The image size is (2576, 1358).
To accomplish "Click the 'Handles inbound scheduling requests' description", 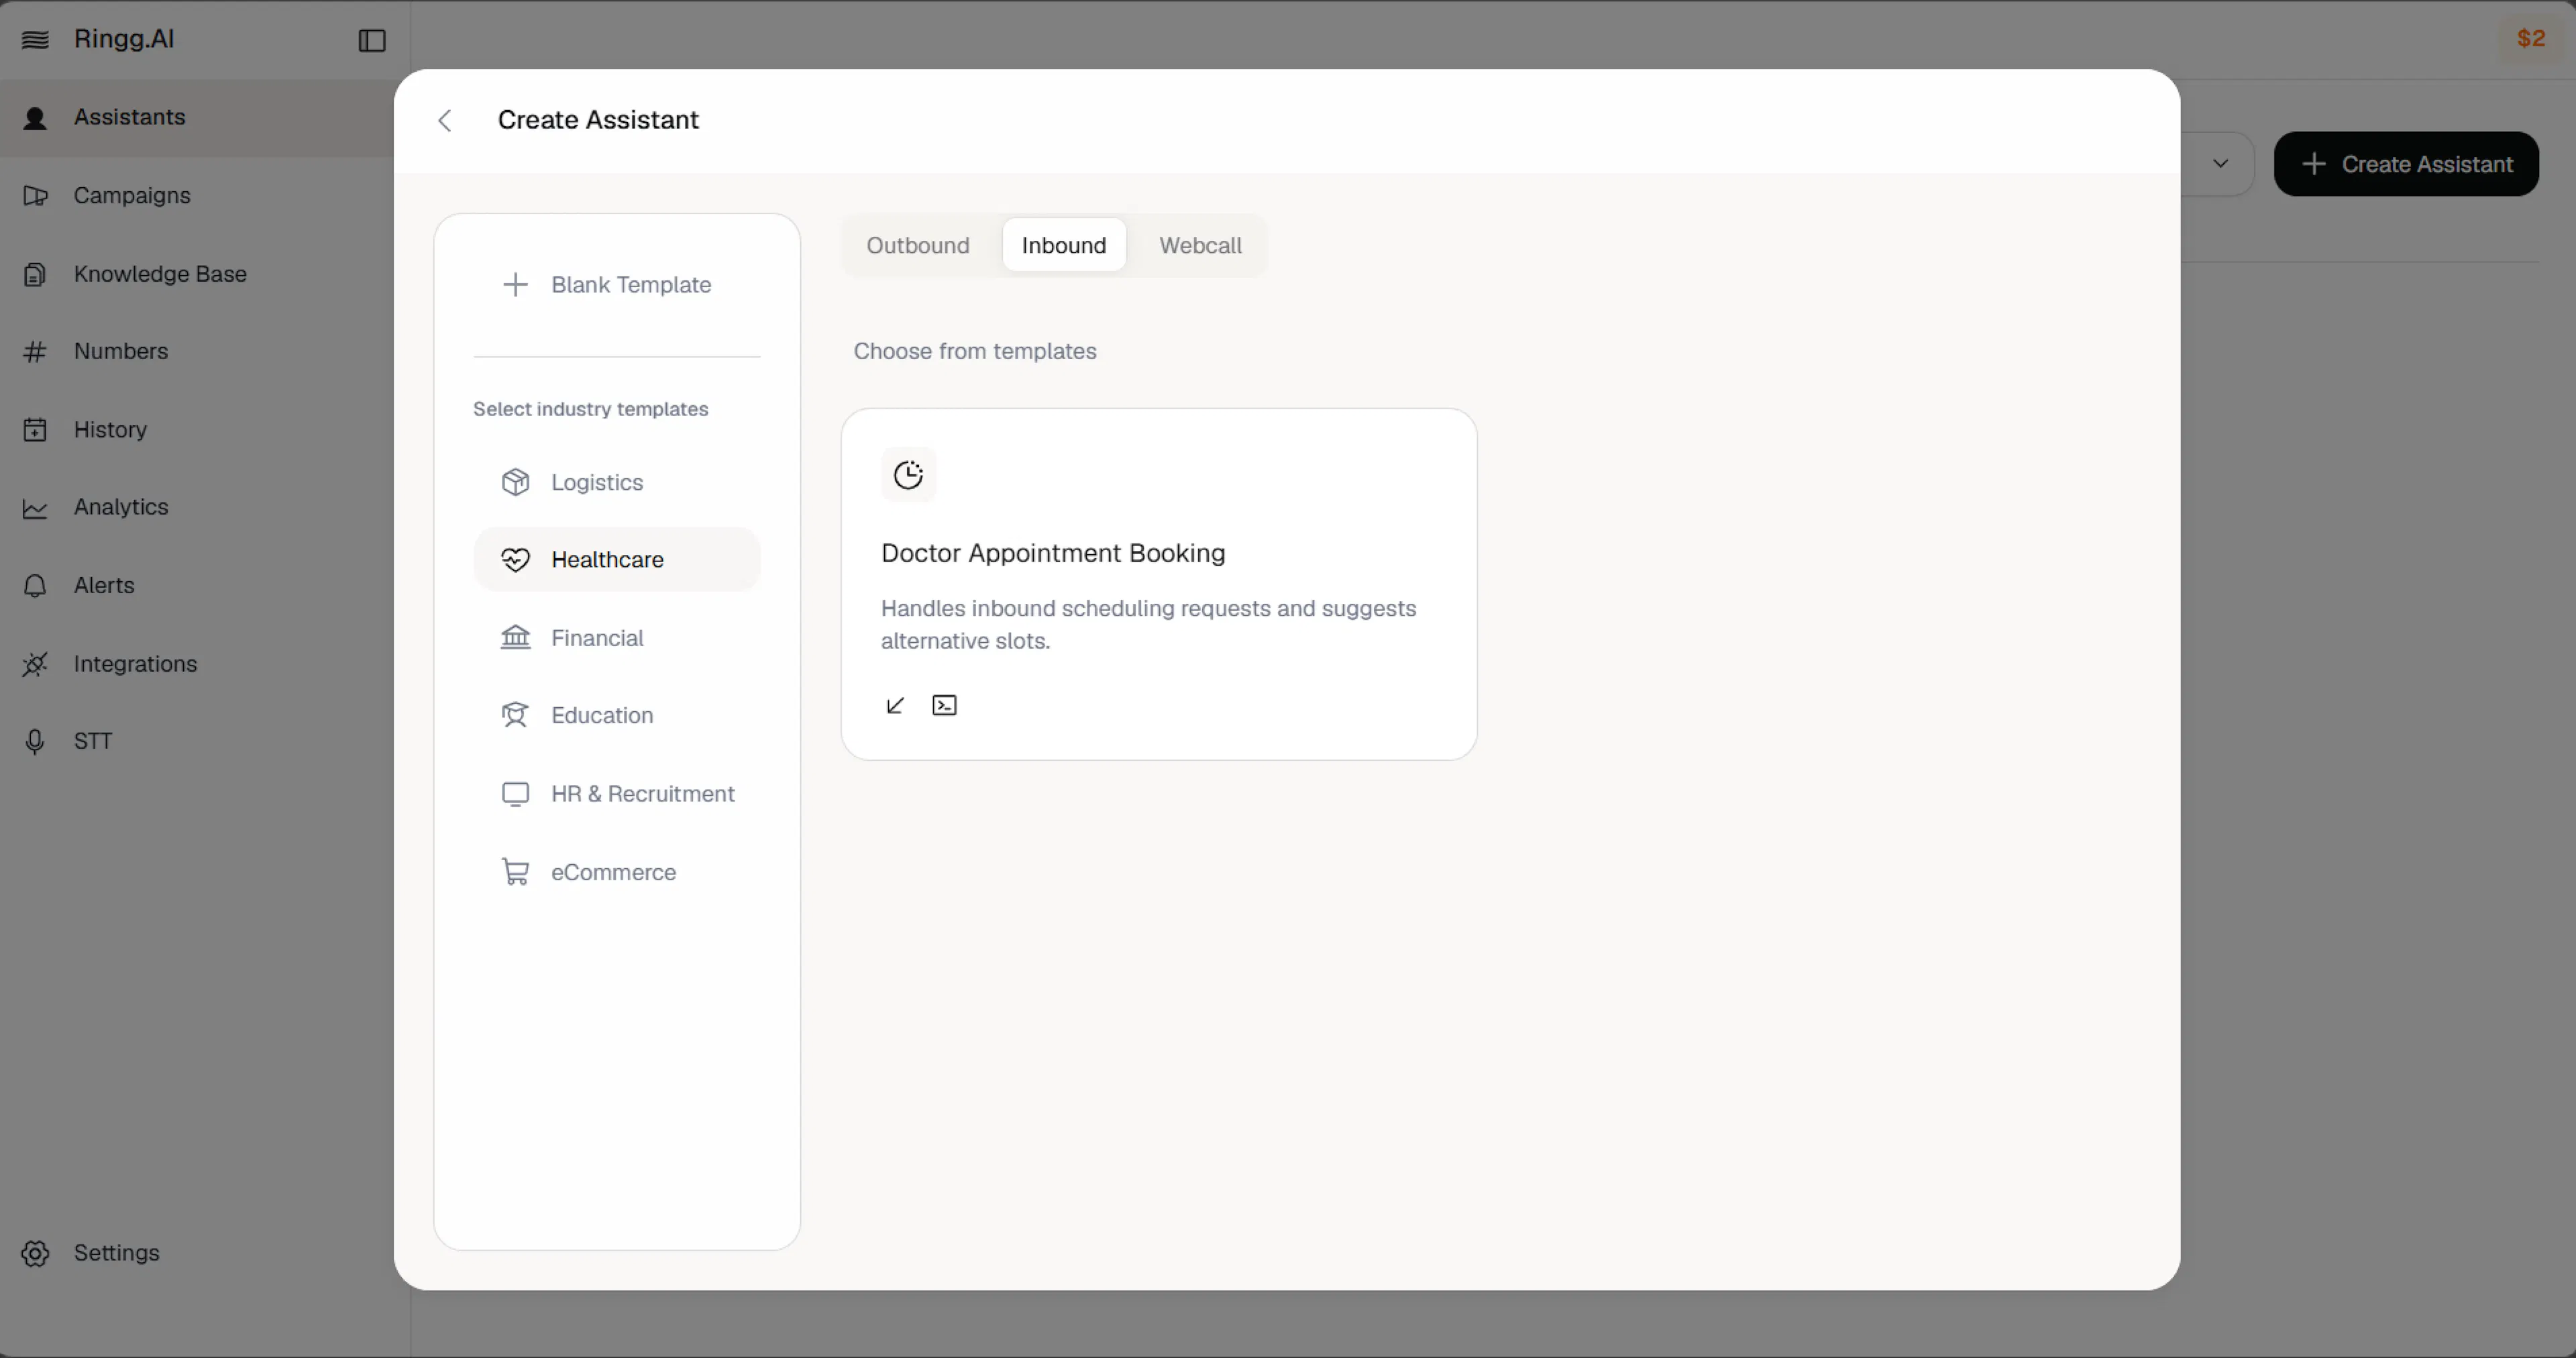I will click(x=1148, y=625).
